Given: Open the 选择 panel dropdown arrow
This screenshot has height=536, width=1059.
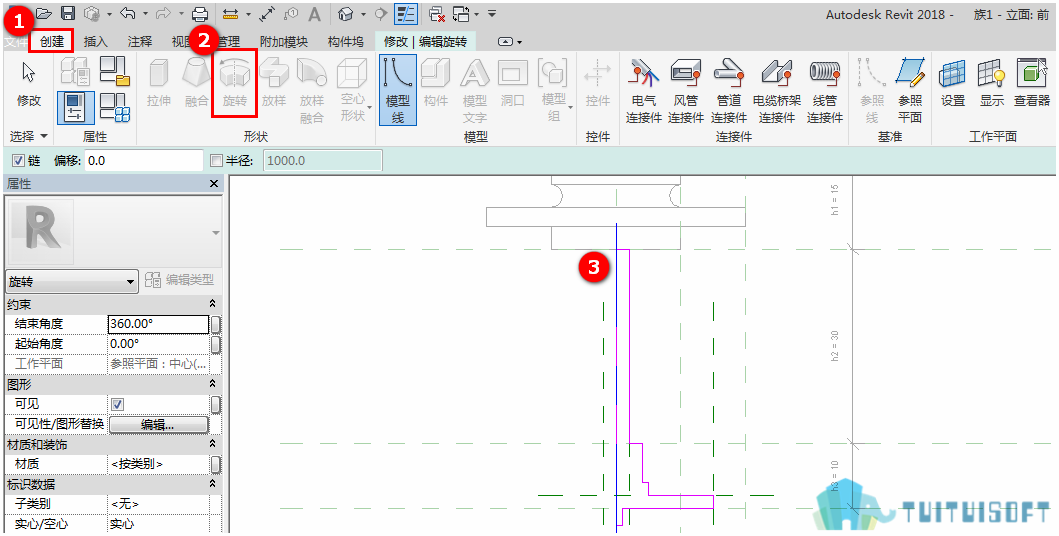Looking at the screenshot, I should point(44,136).
